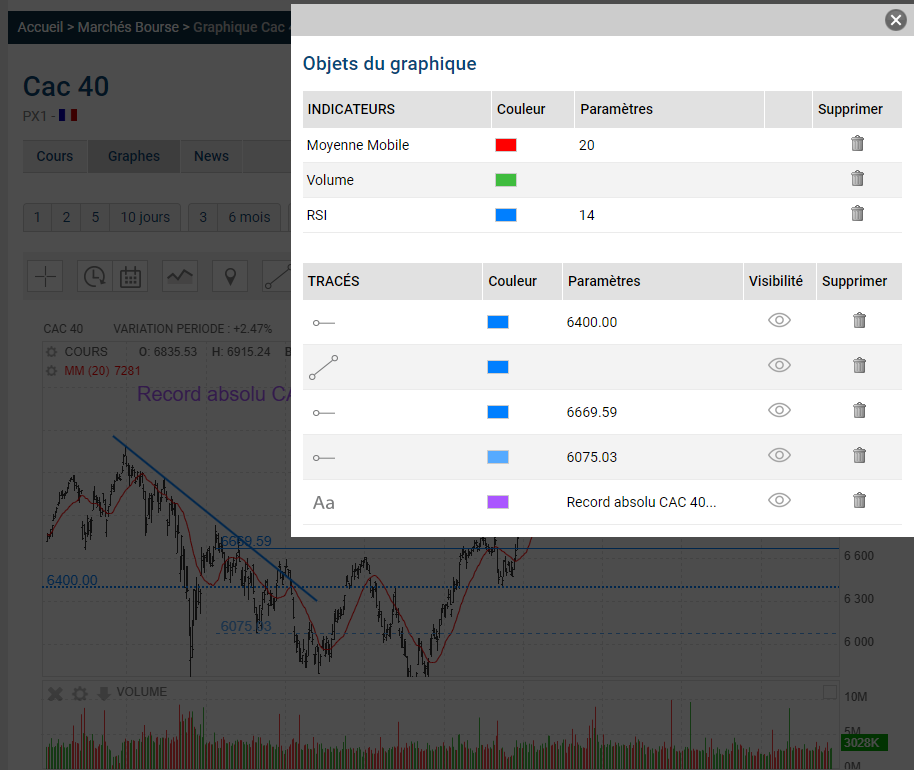Open the News tab
The image size is (914, 770).
click(211, 156)
